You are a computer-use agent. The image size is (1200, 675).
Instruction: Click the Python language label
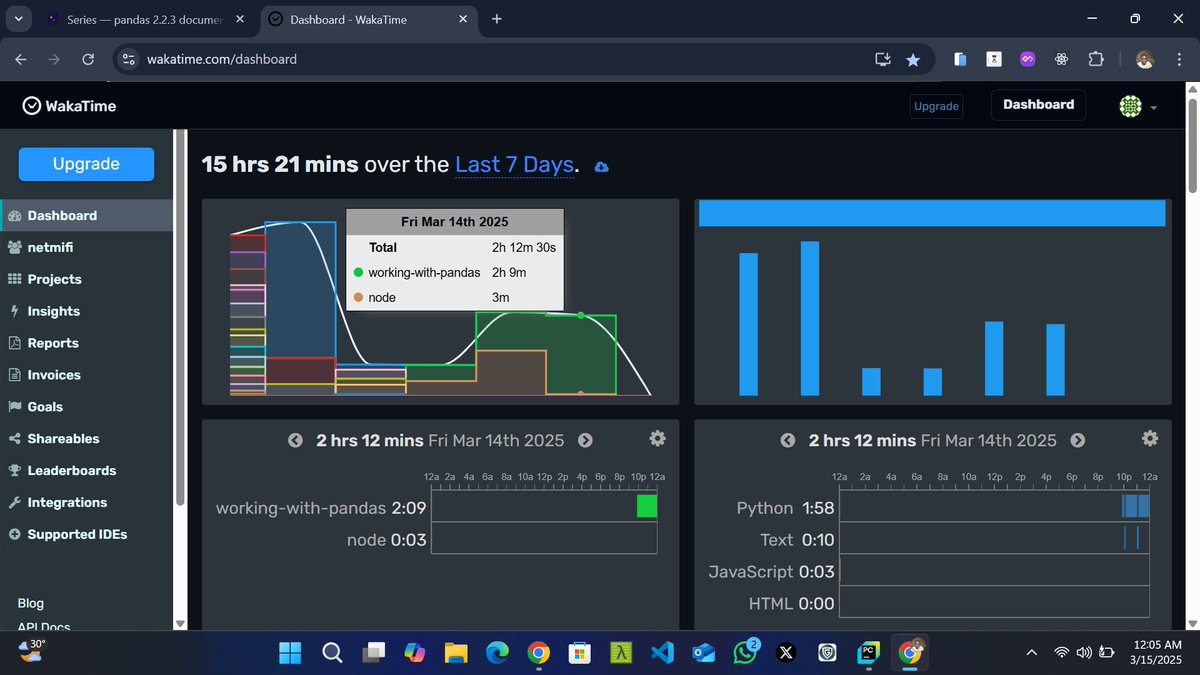pyautogui.click(x=765, y=508)
